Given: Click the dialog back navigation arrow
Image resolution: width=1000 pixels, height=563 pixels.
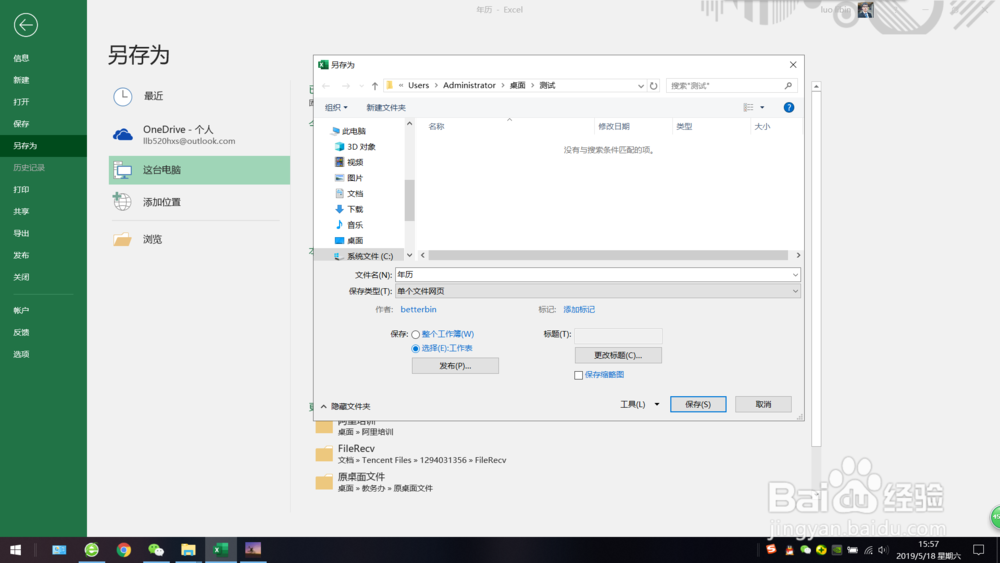Looking at the screenshot, I should point(326,85).
